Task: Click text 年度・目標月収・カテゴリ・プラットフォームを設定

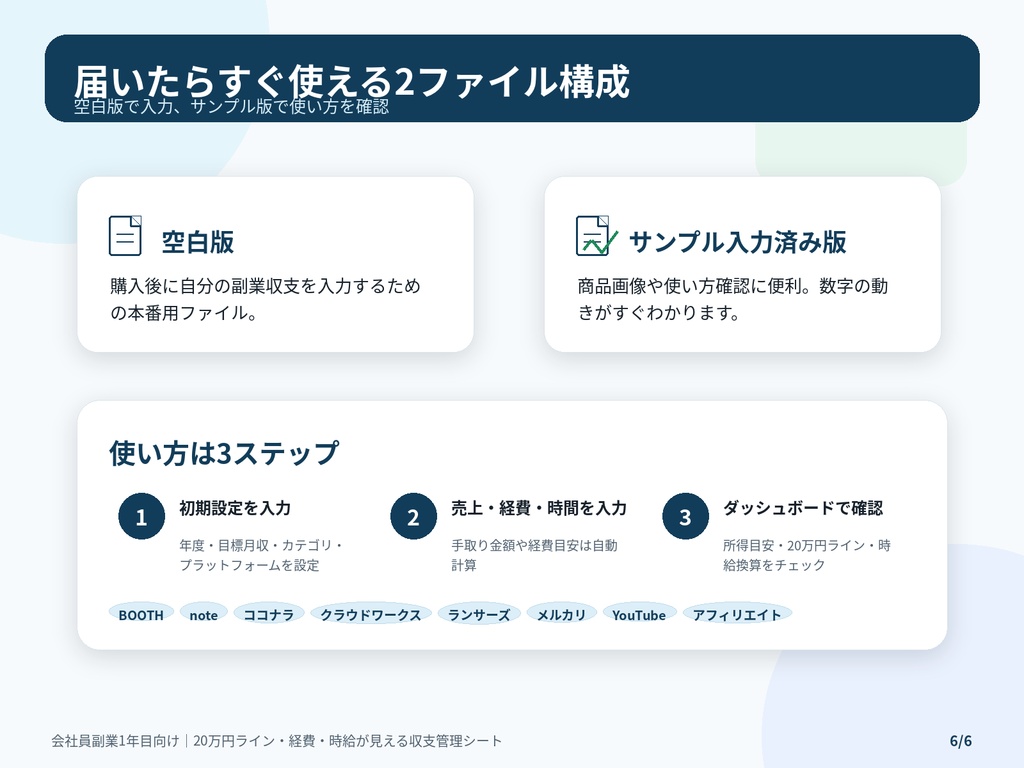Action: point(261,555)
